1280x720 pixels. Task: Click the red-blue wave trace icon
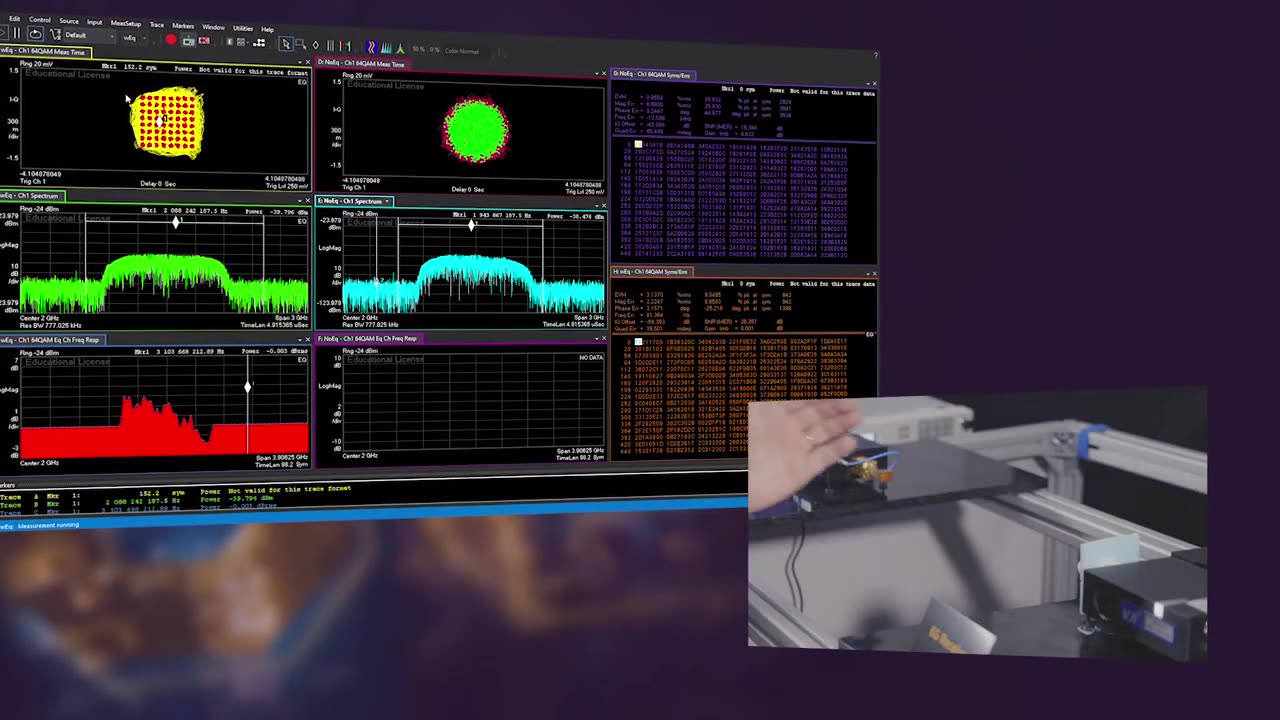click(x=371, y=47)
